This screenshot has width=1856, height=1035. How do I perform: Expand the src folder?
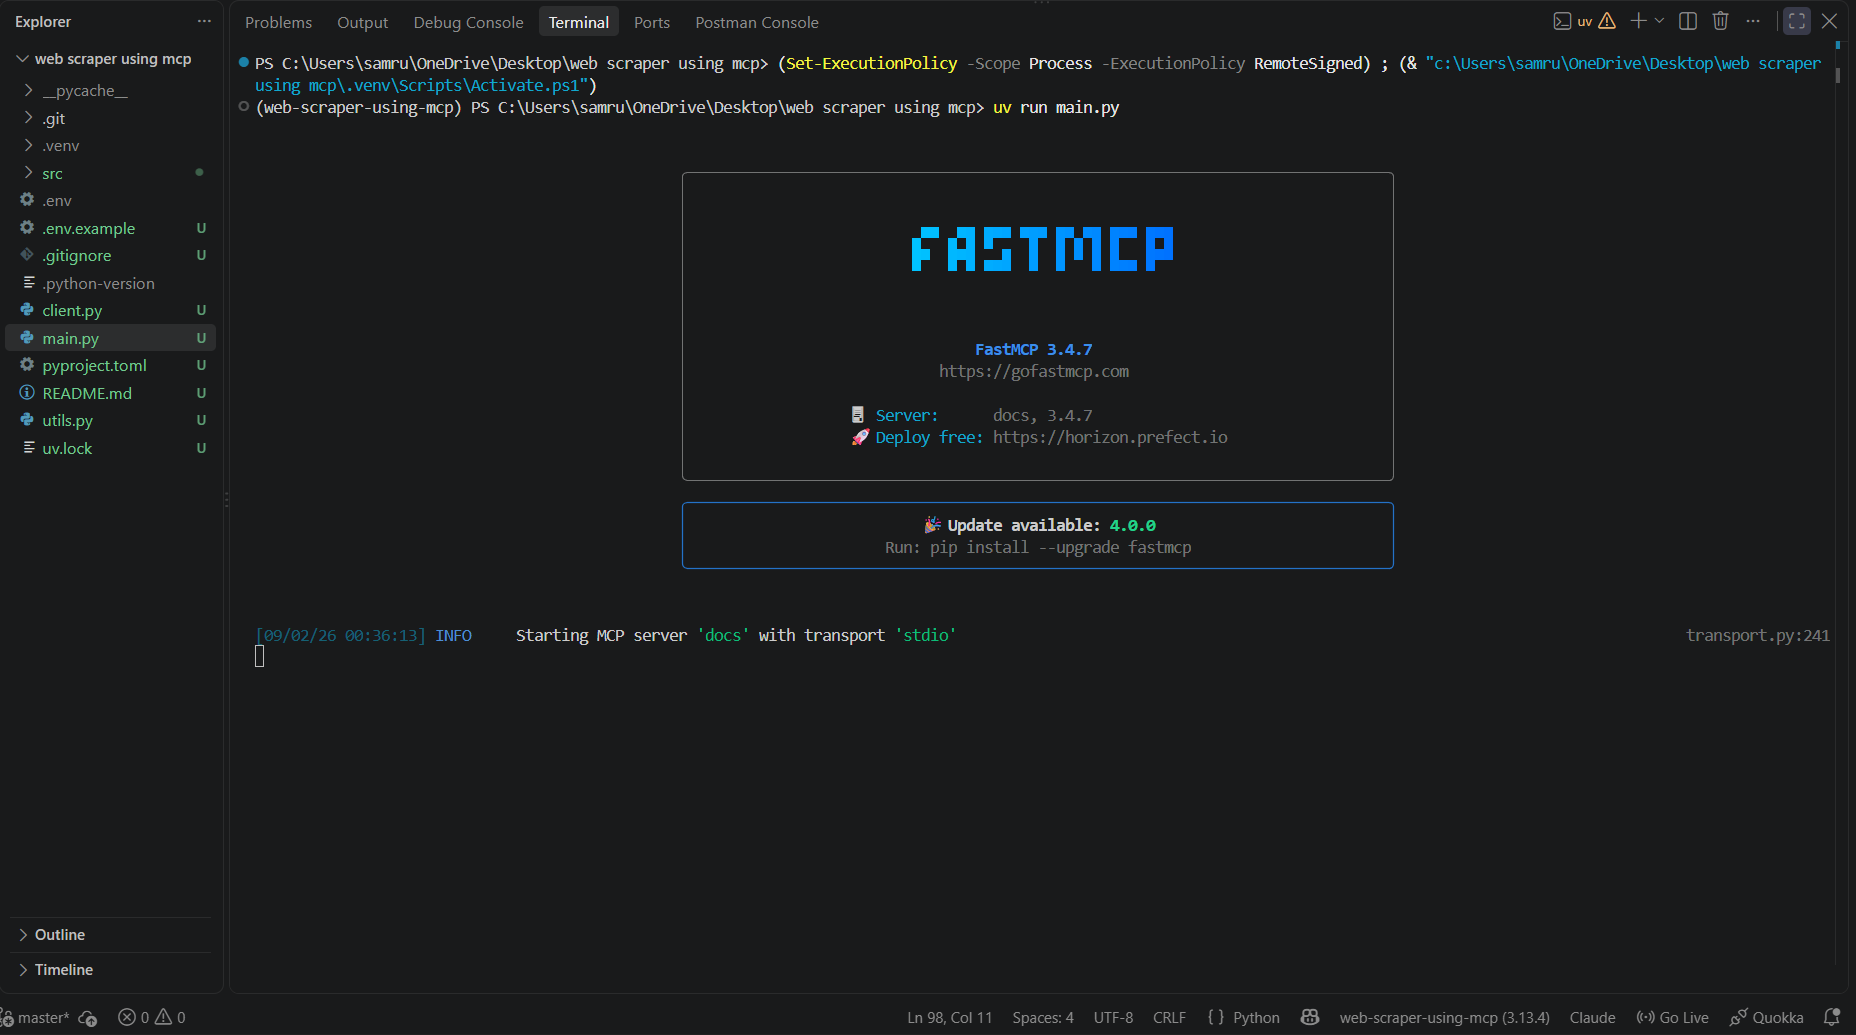point(112,173)
